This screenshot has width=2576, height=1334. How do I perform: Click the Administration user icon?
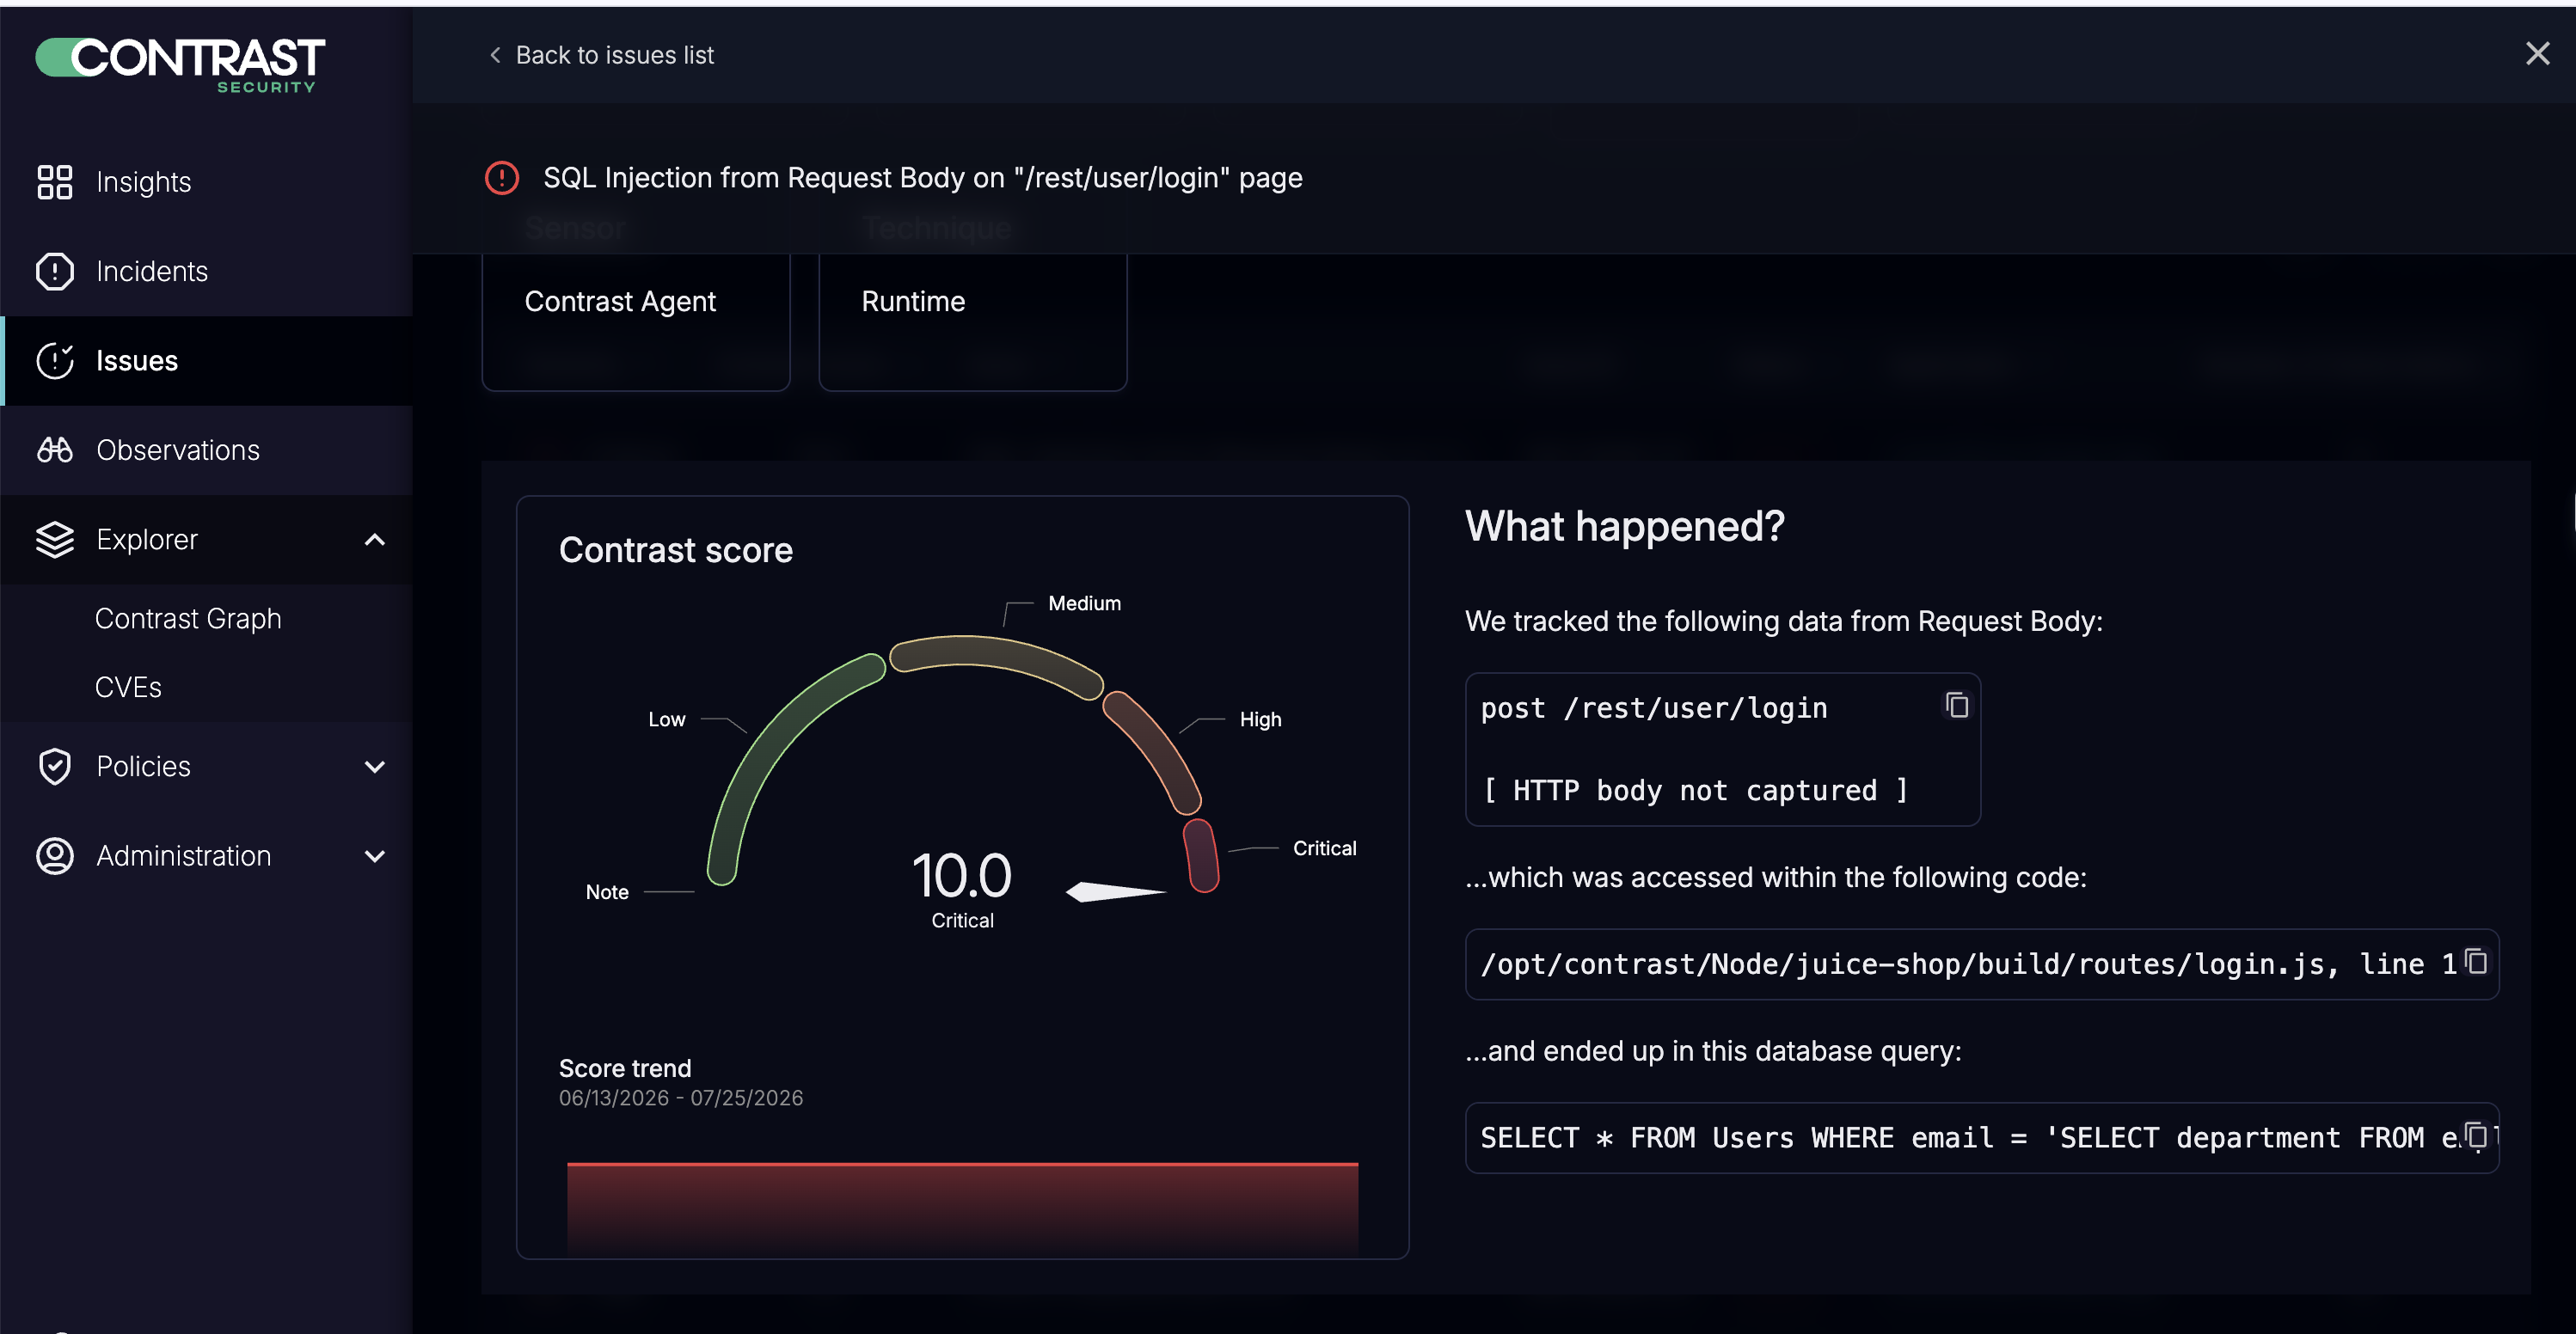tap(54, 856)
